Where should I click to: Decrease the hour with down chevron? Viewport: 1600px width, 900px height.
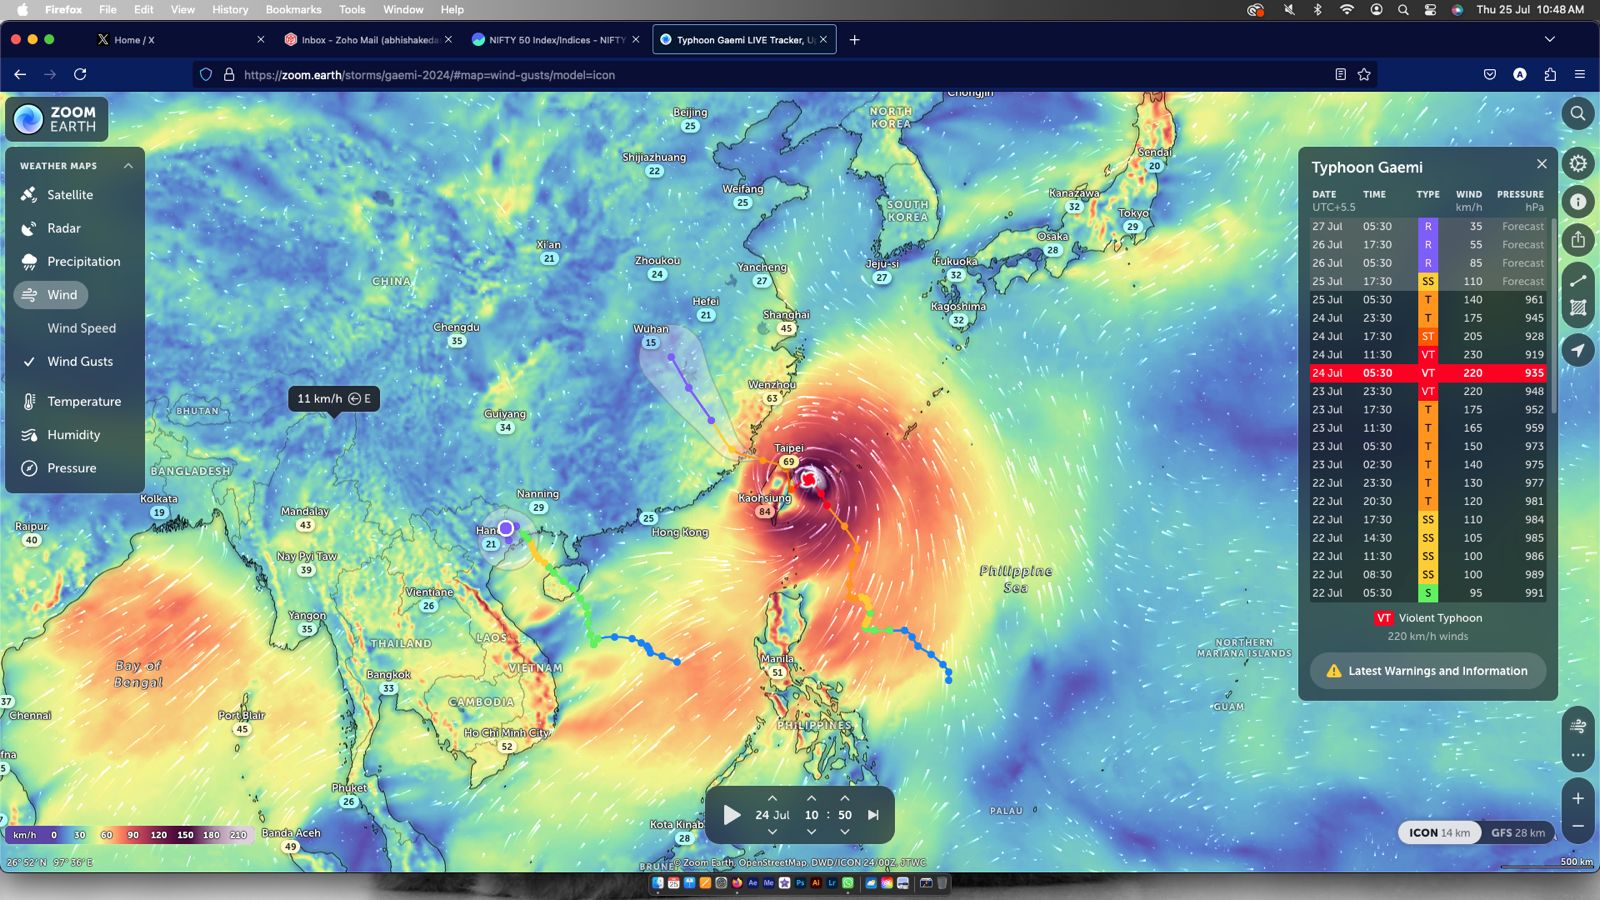[811, 832]
